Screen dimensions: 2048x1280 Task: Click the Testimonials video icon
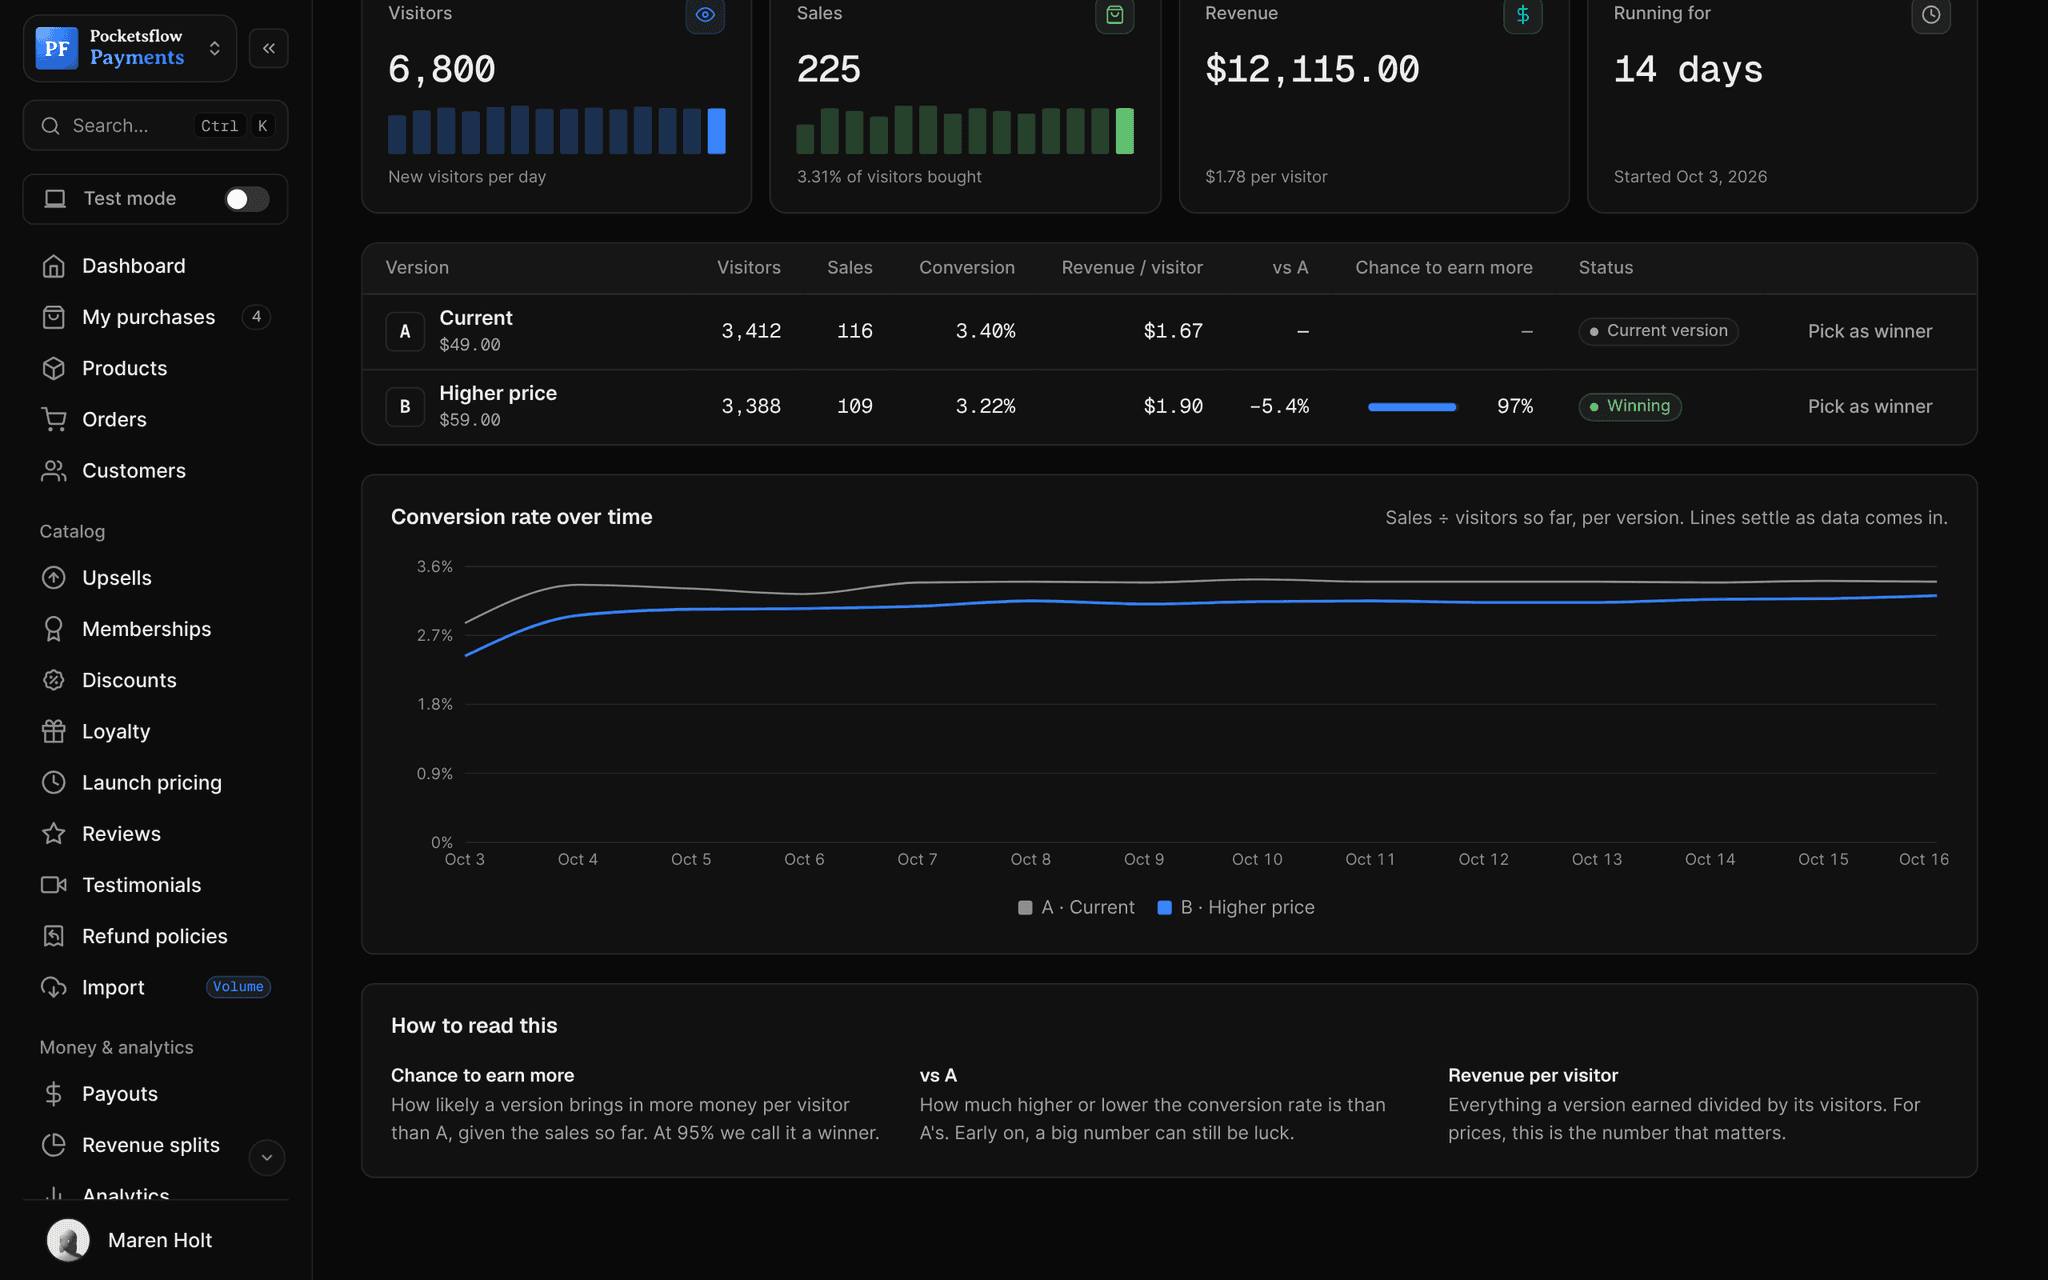[54, 885]
